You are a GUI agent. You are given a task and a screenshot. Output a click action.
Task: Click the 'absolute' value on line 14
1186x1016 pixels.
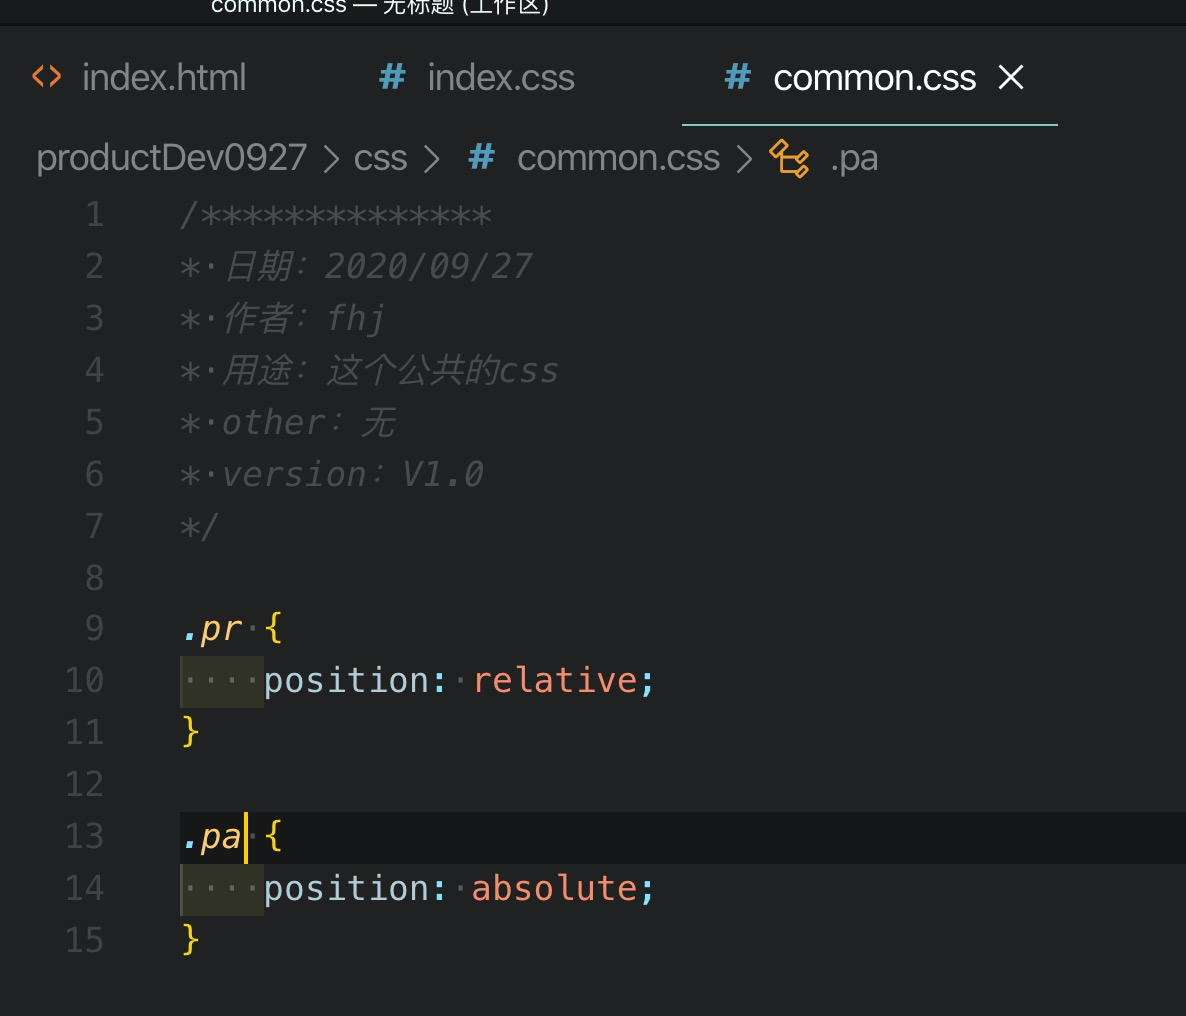[555, 888]
